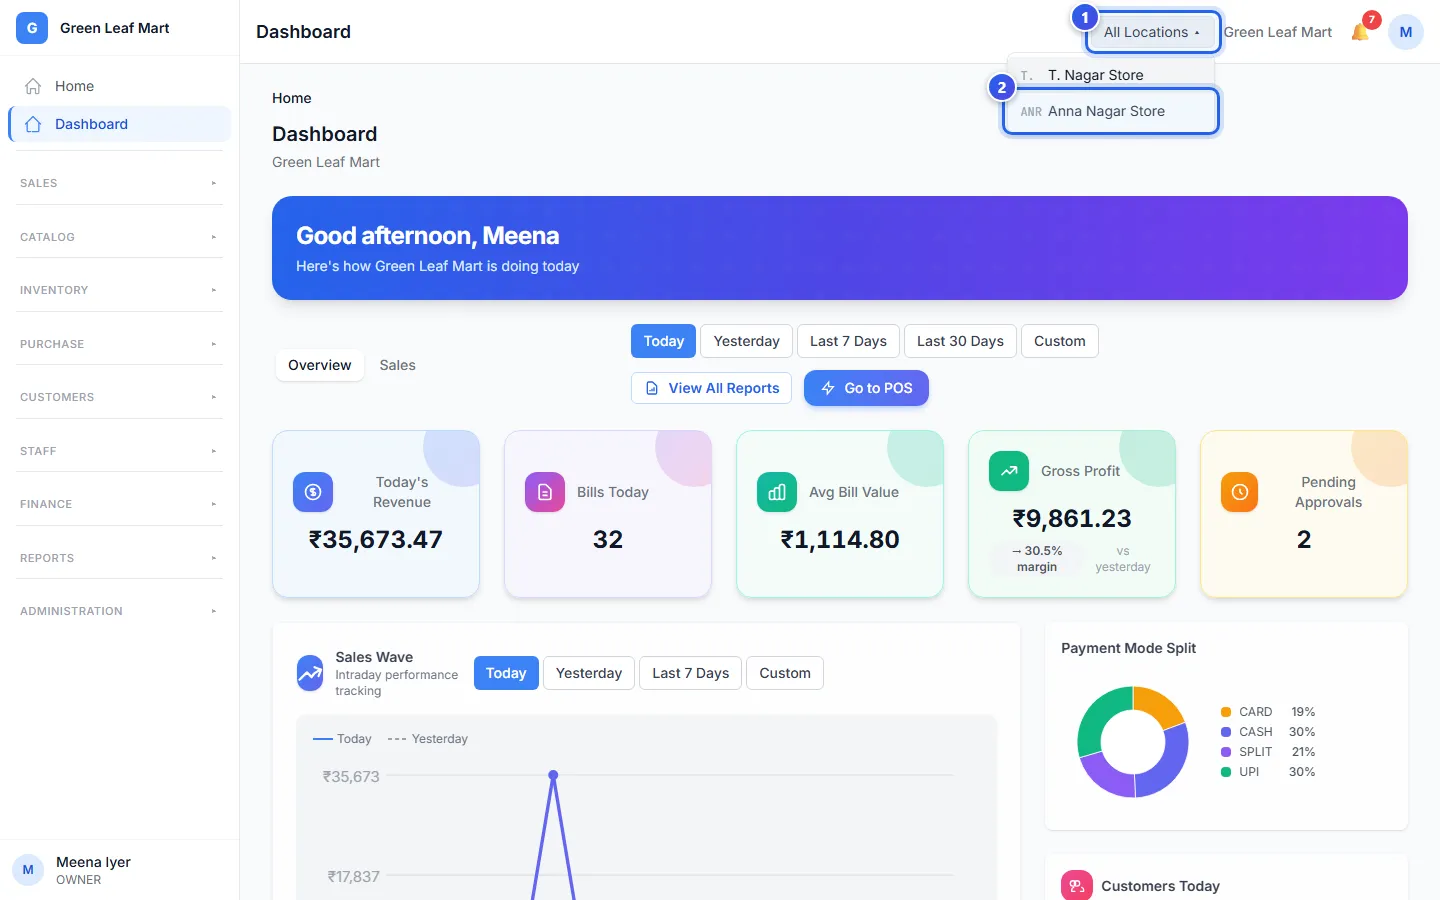This screenshot has height=900, width=1440.
Task: Expand the INVENTORY sidebar section
Action: tap(119, 290)
